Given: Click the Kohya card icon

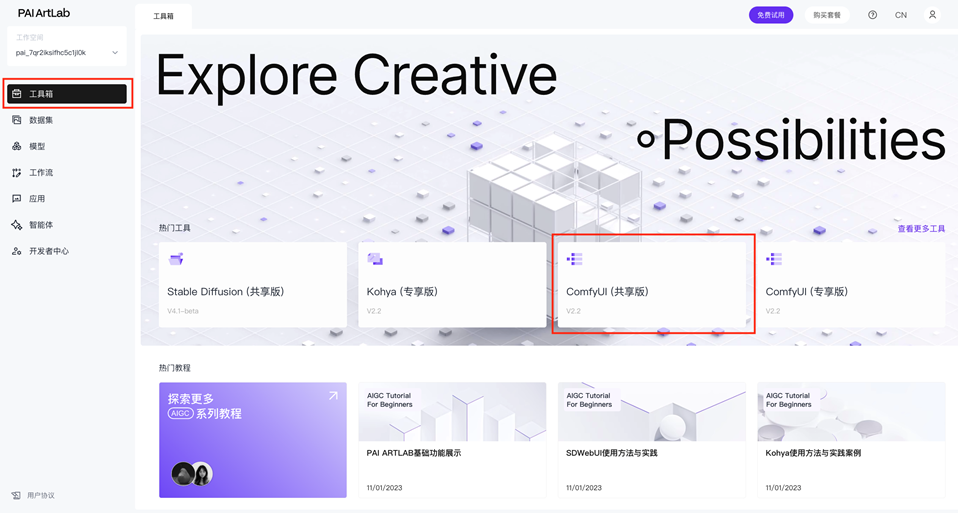Looking at the screenshot, I should 375,259.
